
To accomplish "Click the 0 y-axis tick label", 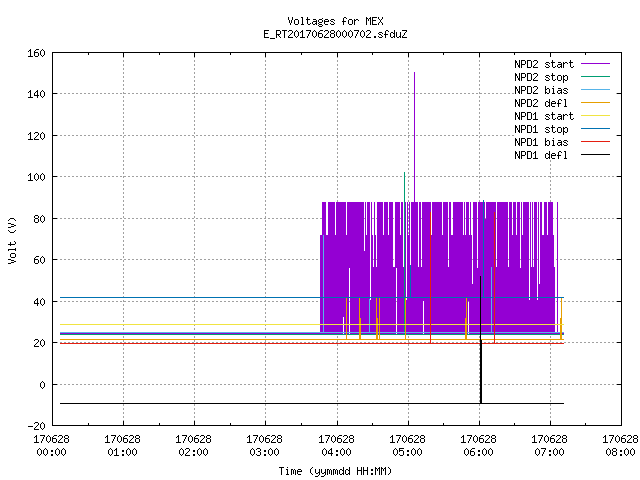I will [42, 384].
